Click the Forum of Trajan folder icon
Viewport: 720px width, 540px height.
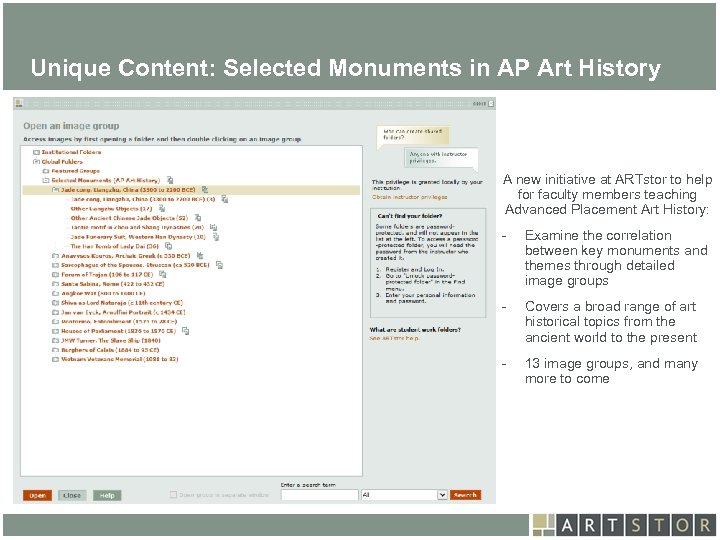coord(55,274)
